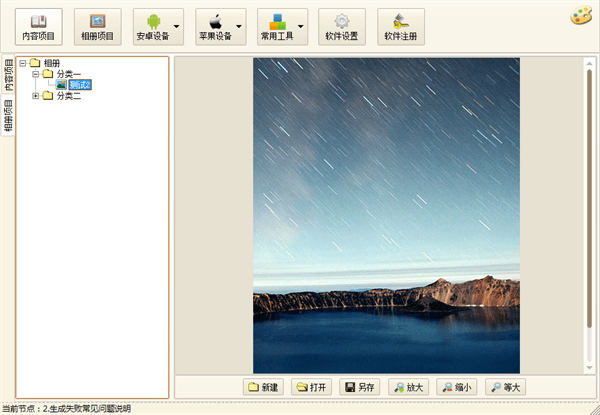Open the 内容项目 toolbar button
Viewport: 600px width, 415px height.
tap(39, 27)
